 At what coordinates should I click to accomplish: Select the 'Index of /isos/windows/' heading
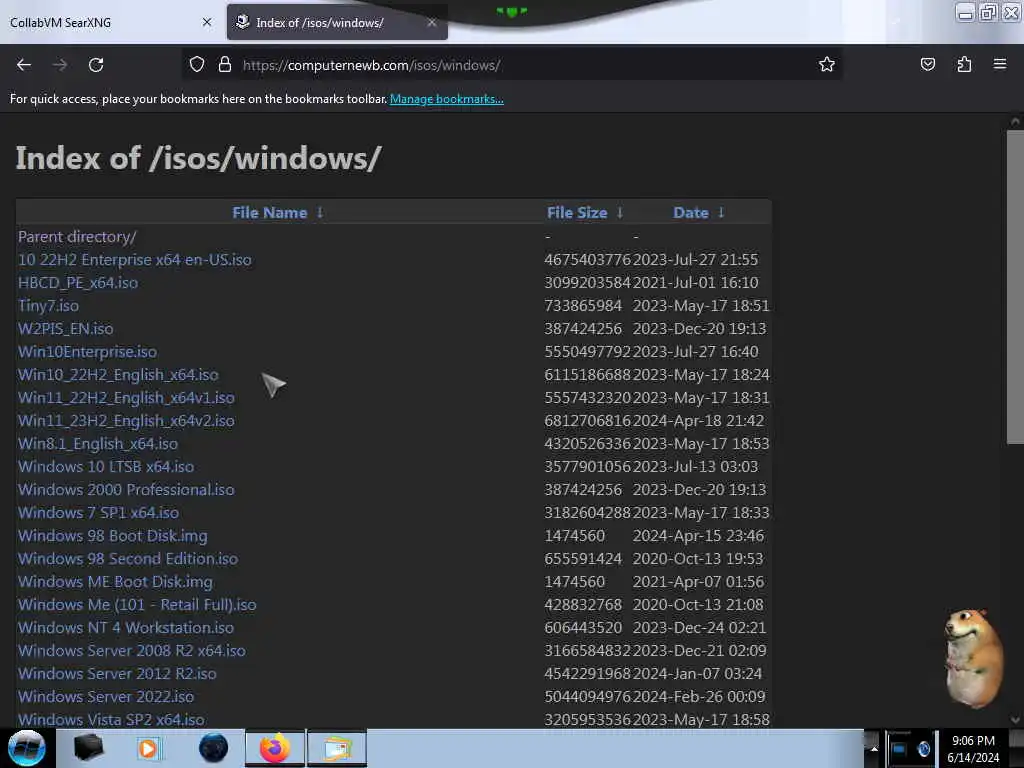click(x=199, y=158)
